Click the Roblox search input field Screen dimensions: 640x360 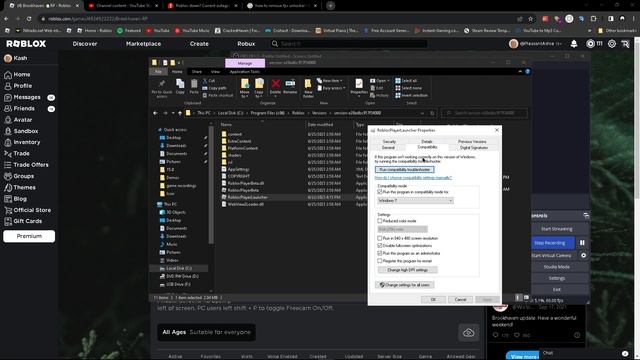pos(348,44)
